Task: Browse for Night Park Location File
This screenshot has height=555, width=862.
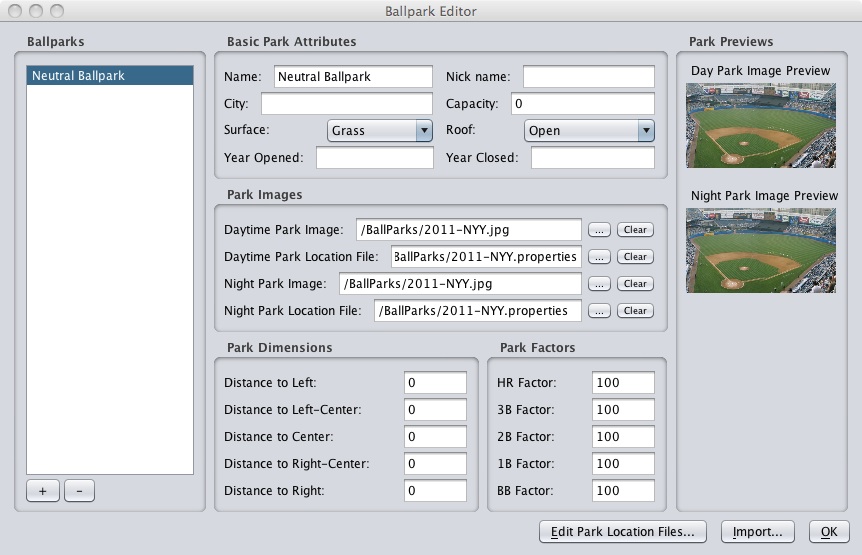Action: click(599, 310)
